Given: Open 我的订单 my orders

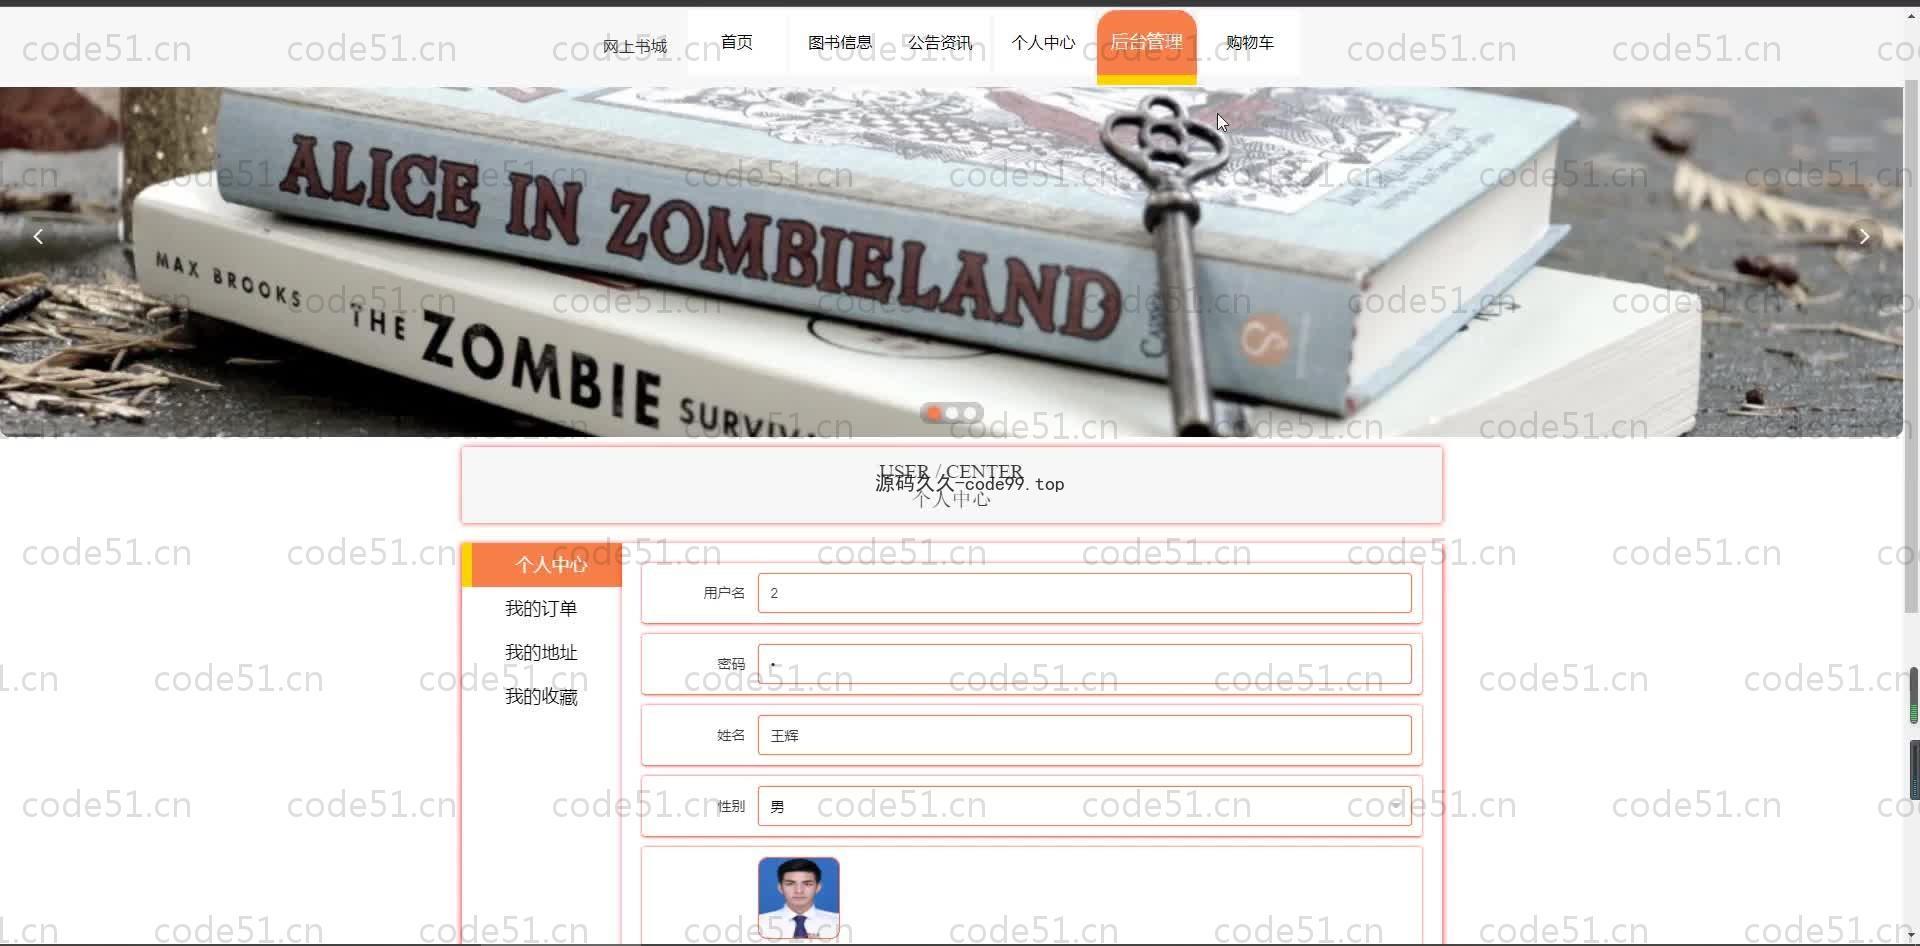Looking at the screenshot, I should tap(541, 609).
